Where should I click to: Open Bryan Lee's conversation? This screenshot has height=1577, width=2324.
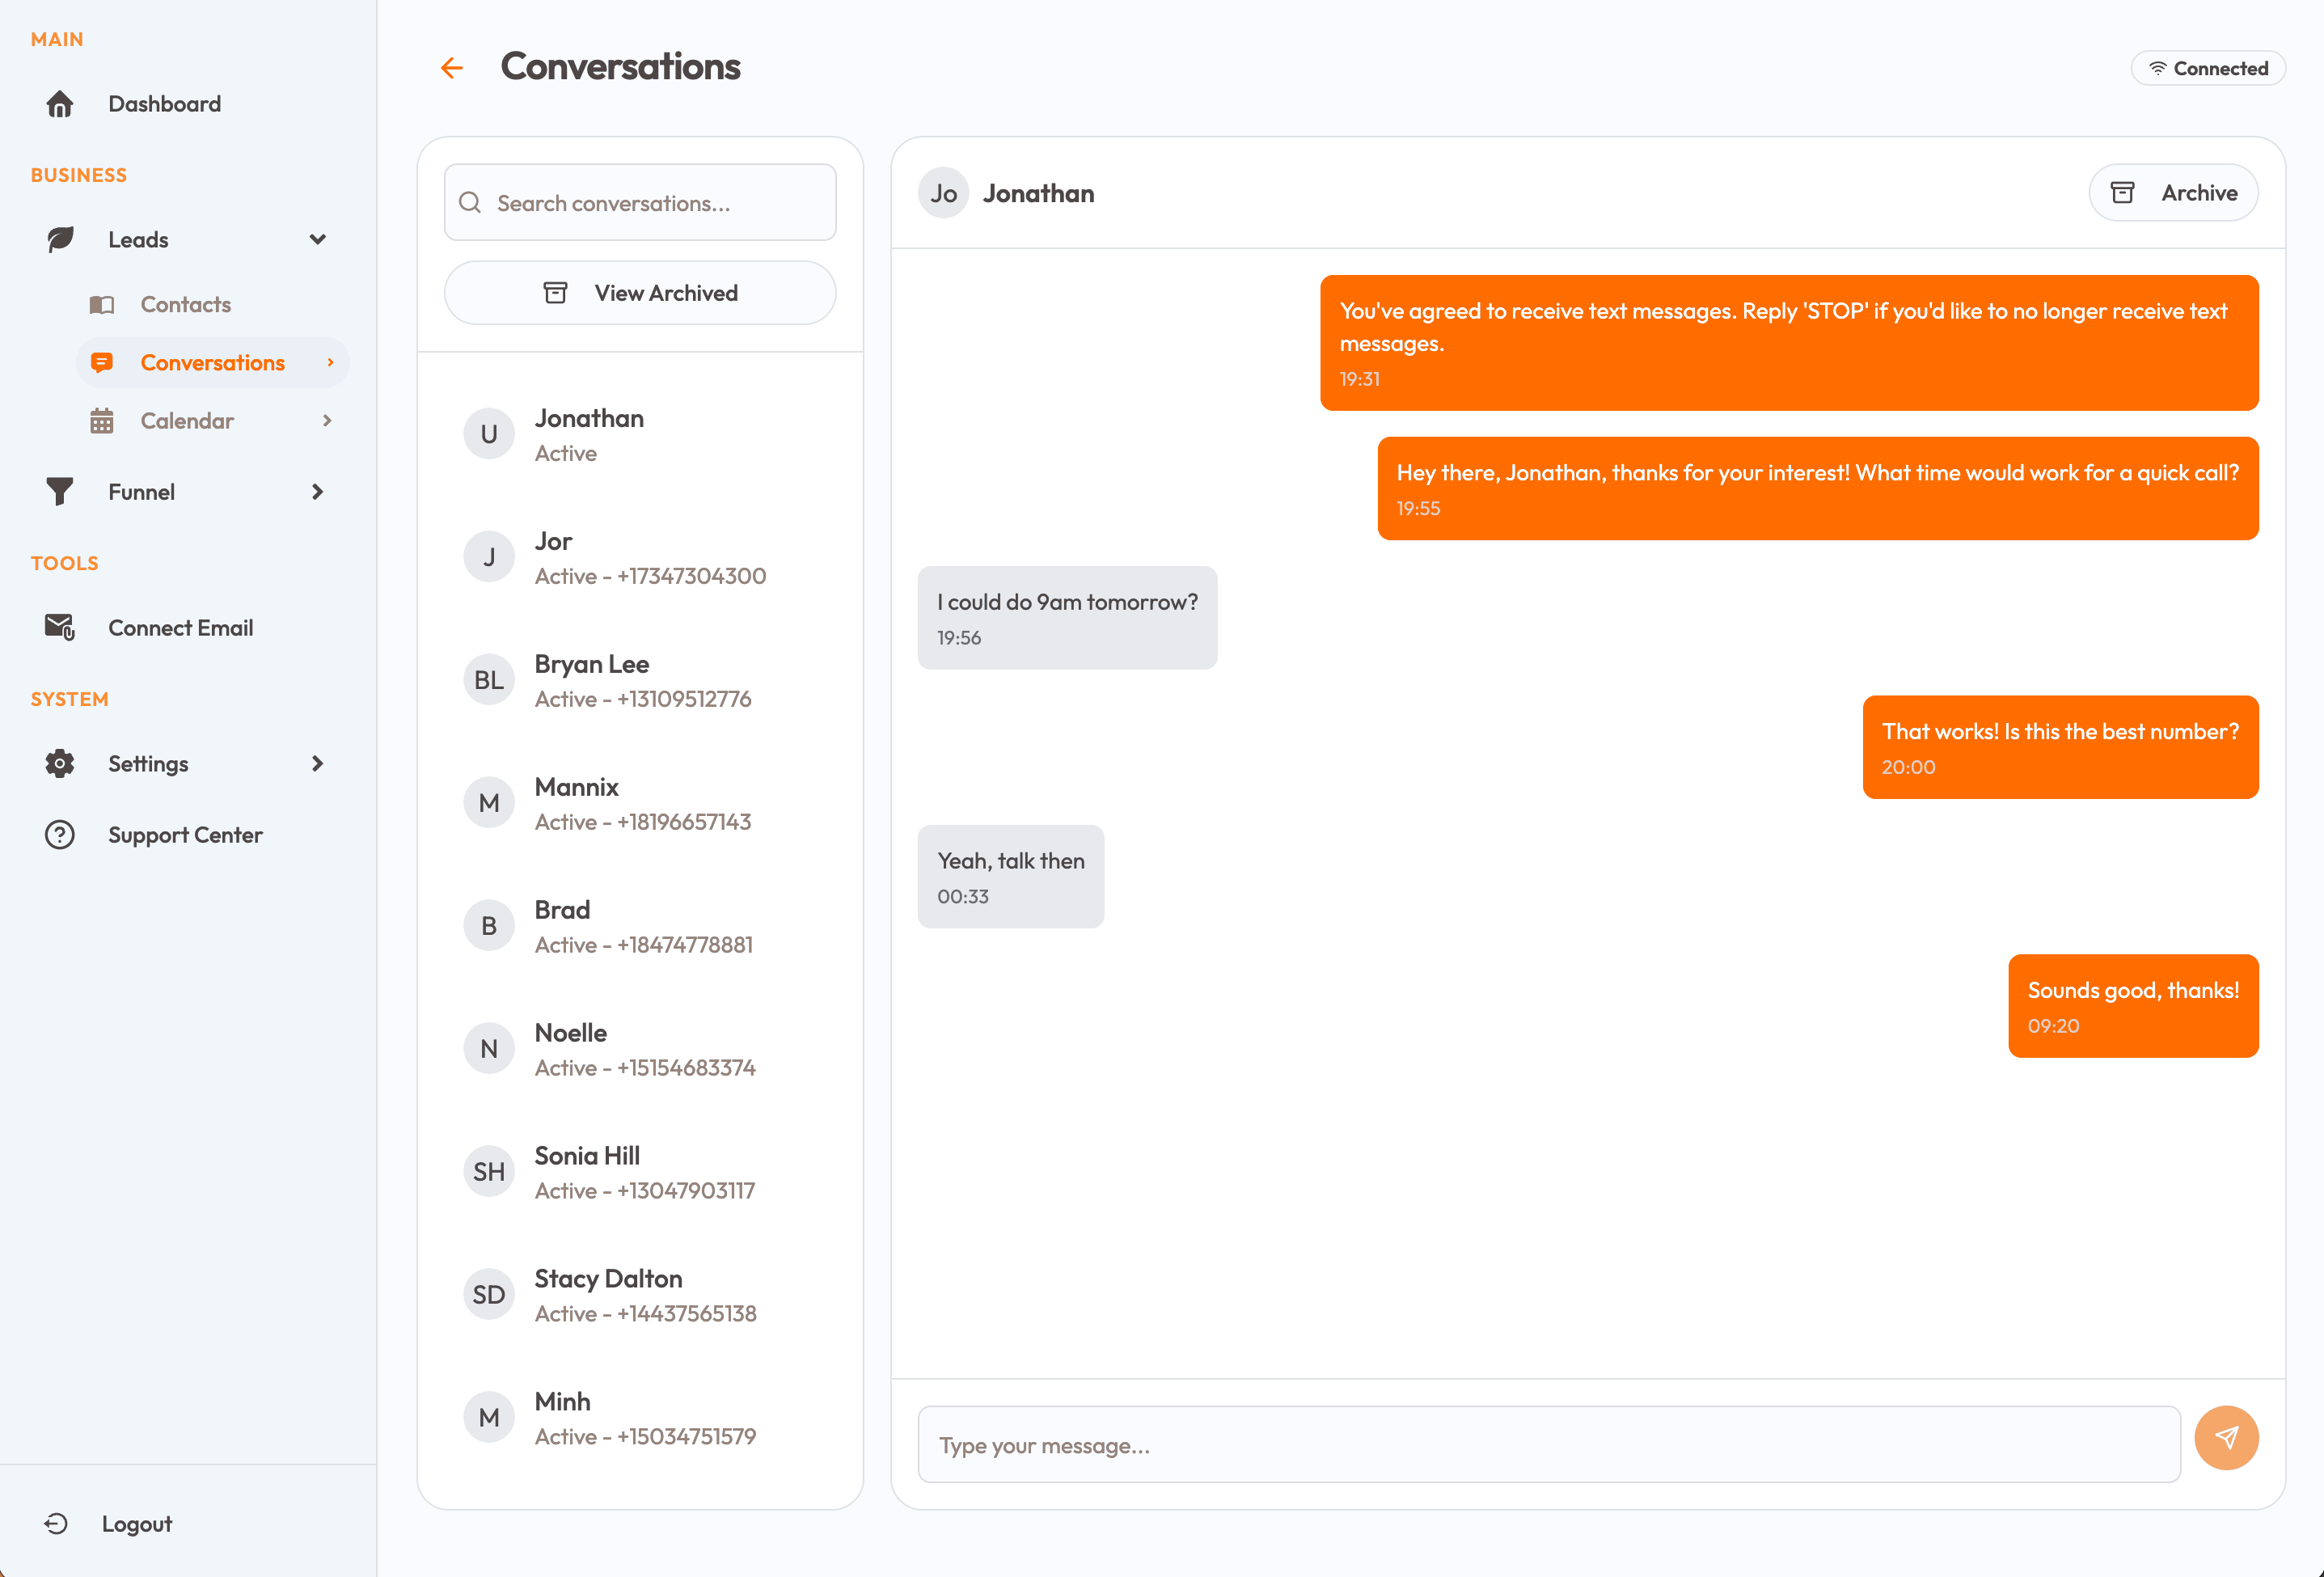[640, 681]
